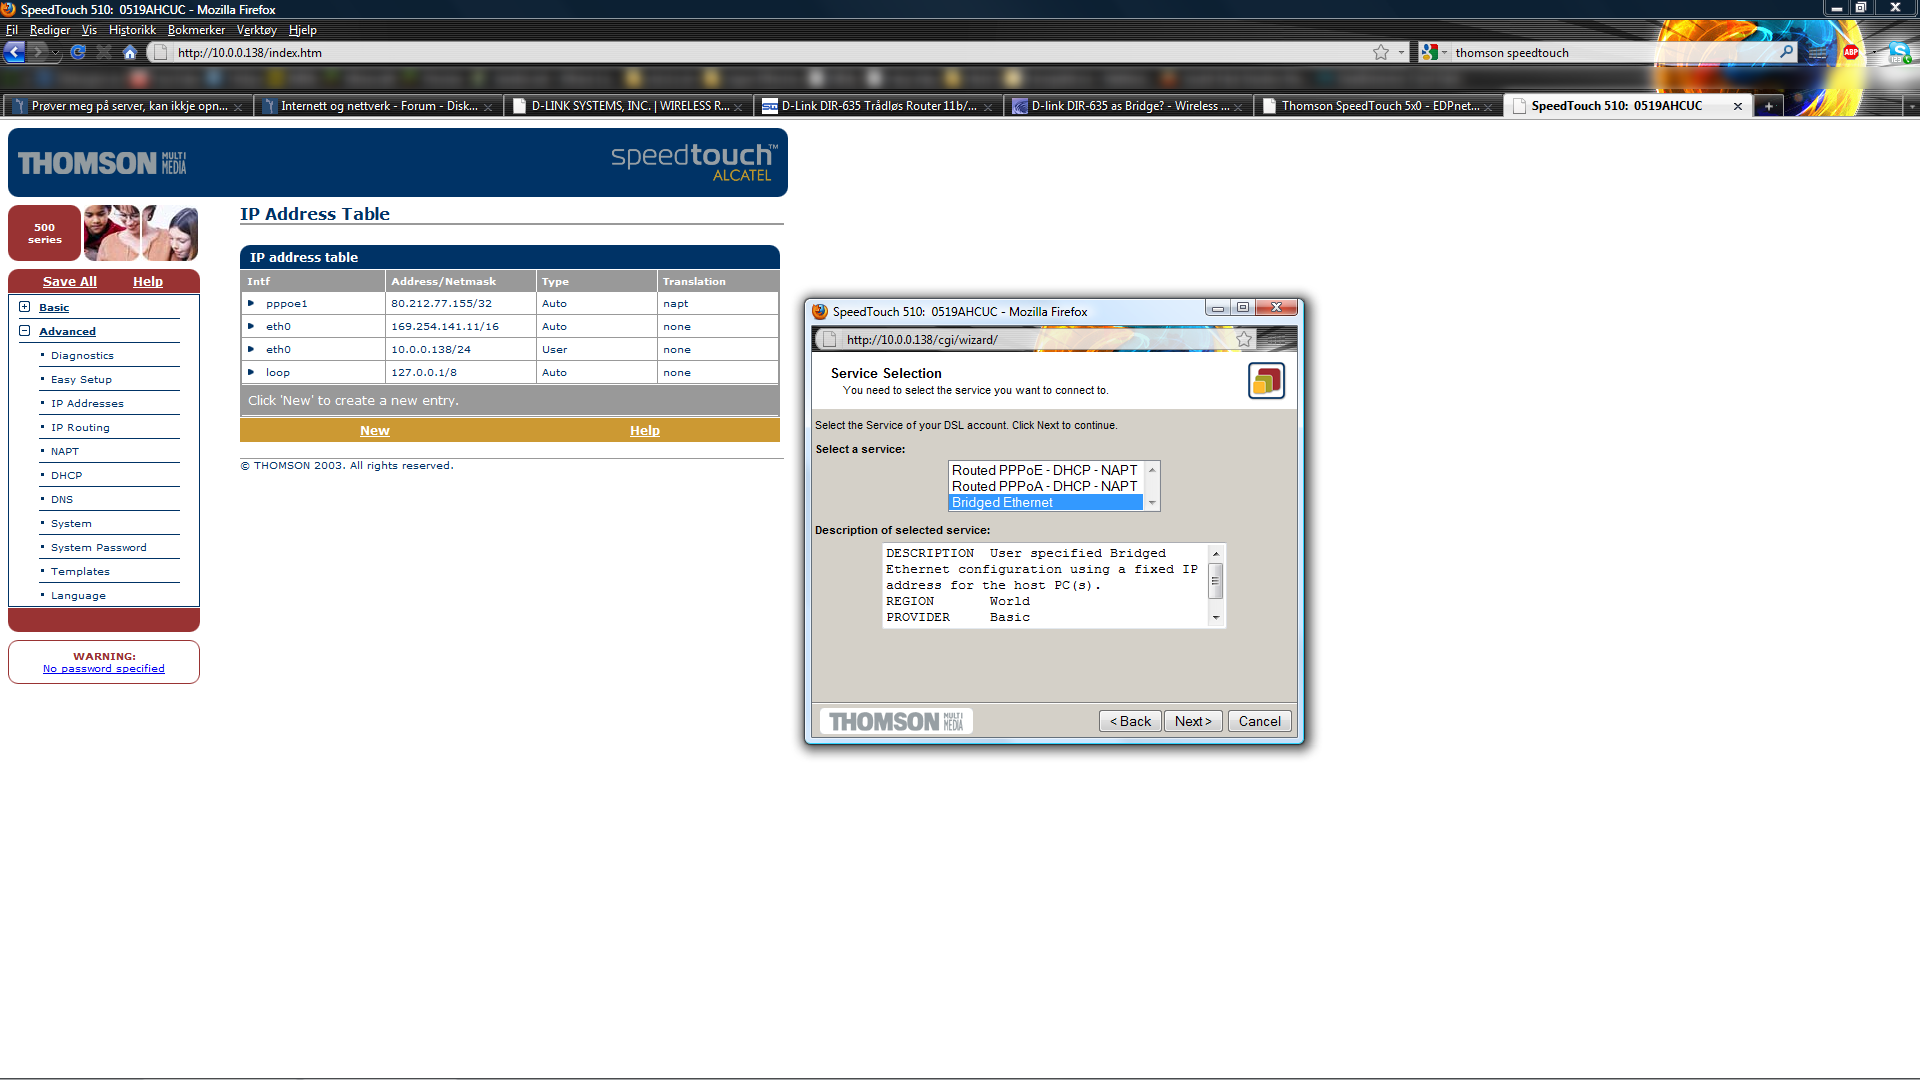1920x1080 pixels.
Task: Click the 500 series badge
Action: 44,233
